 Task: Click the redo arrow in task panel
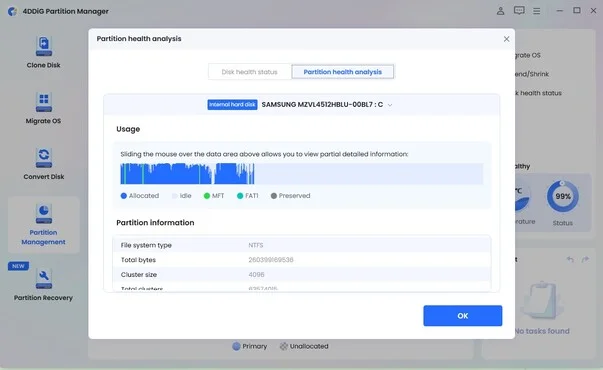(585, 260)
